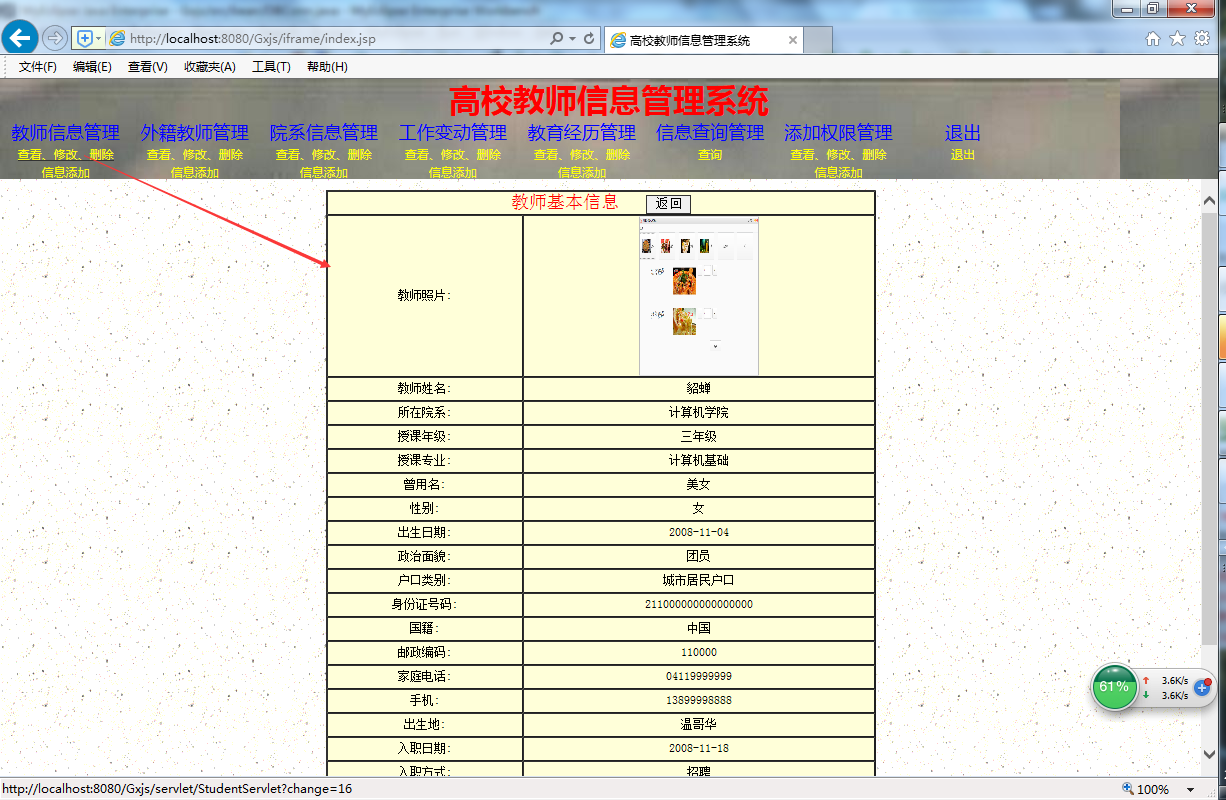The width and height of the screenshot is (1226, 800).
Task: Open the 工具(T) menu
Action: (271, 67)
